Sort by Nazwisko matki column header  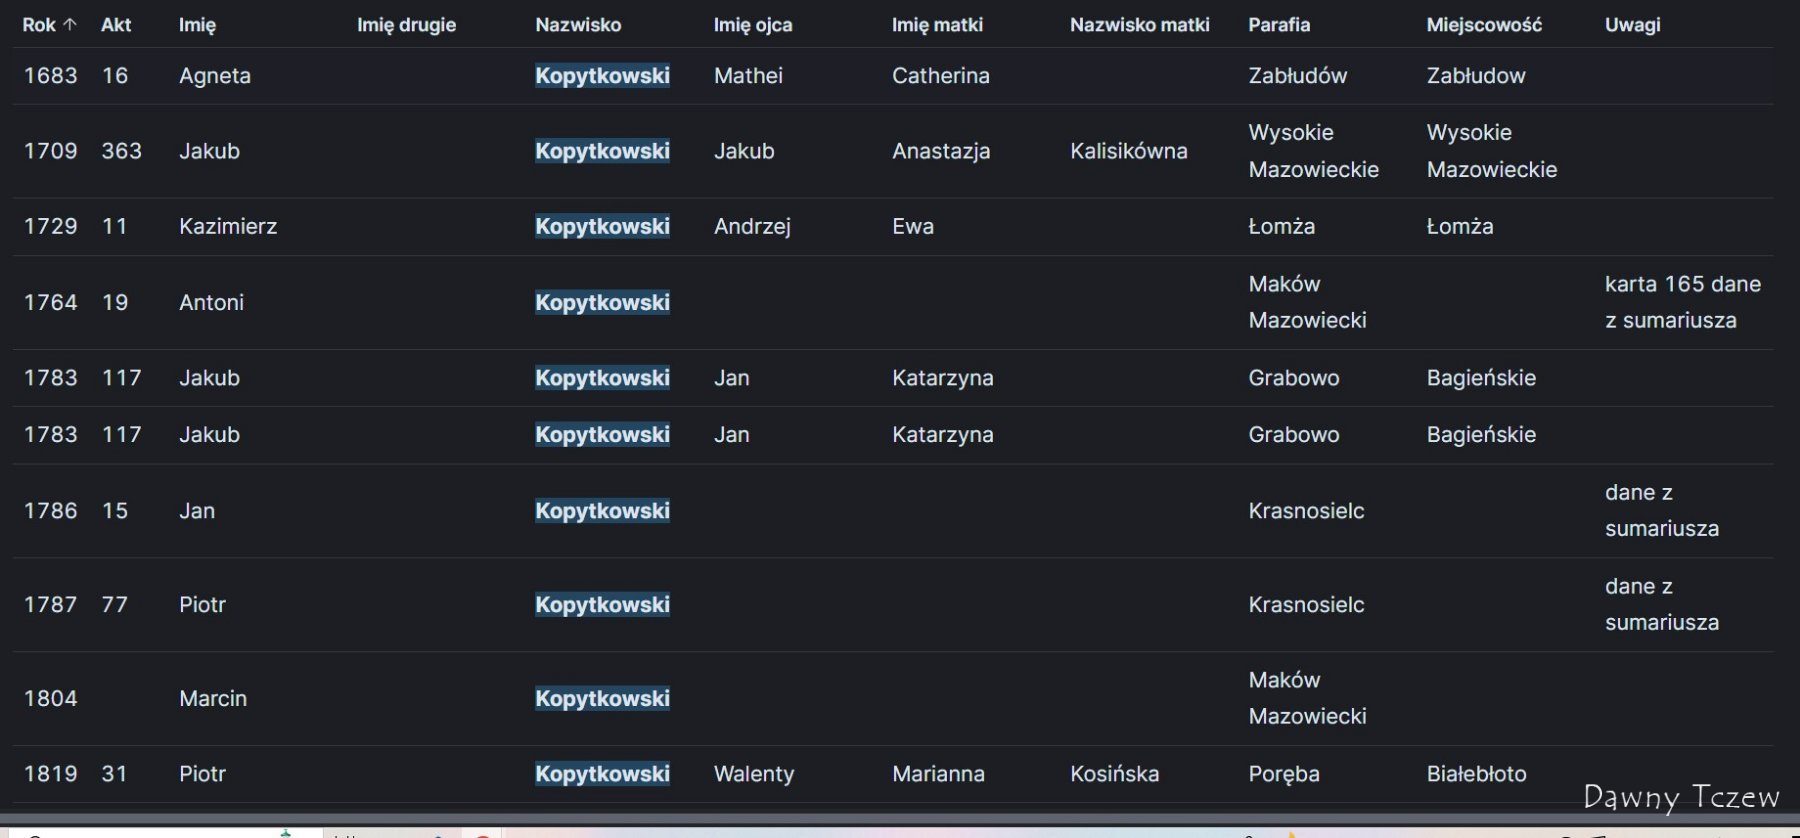pyautogui.click(x=1139, y=25)
